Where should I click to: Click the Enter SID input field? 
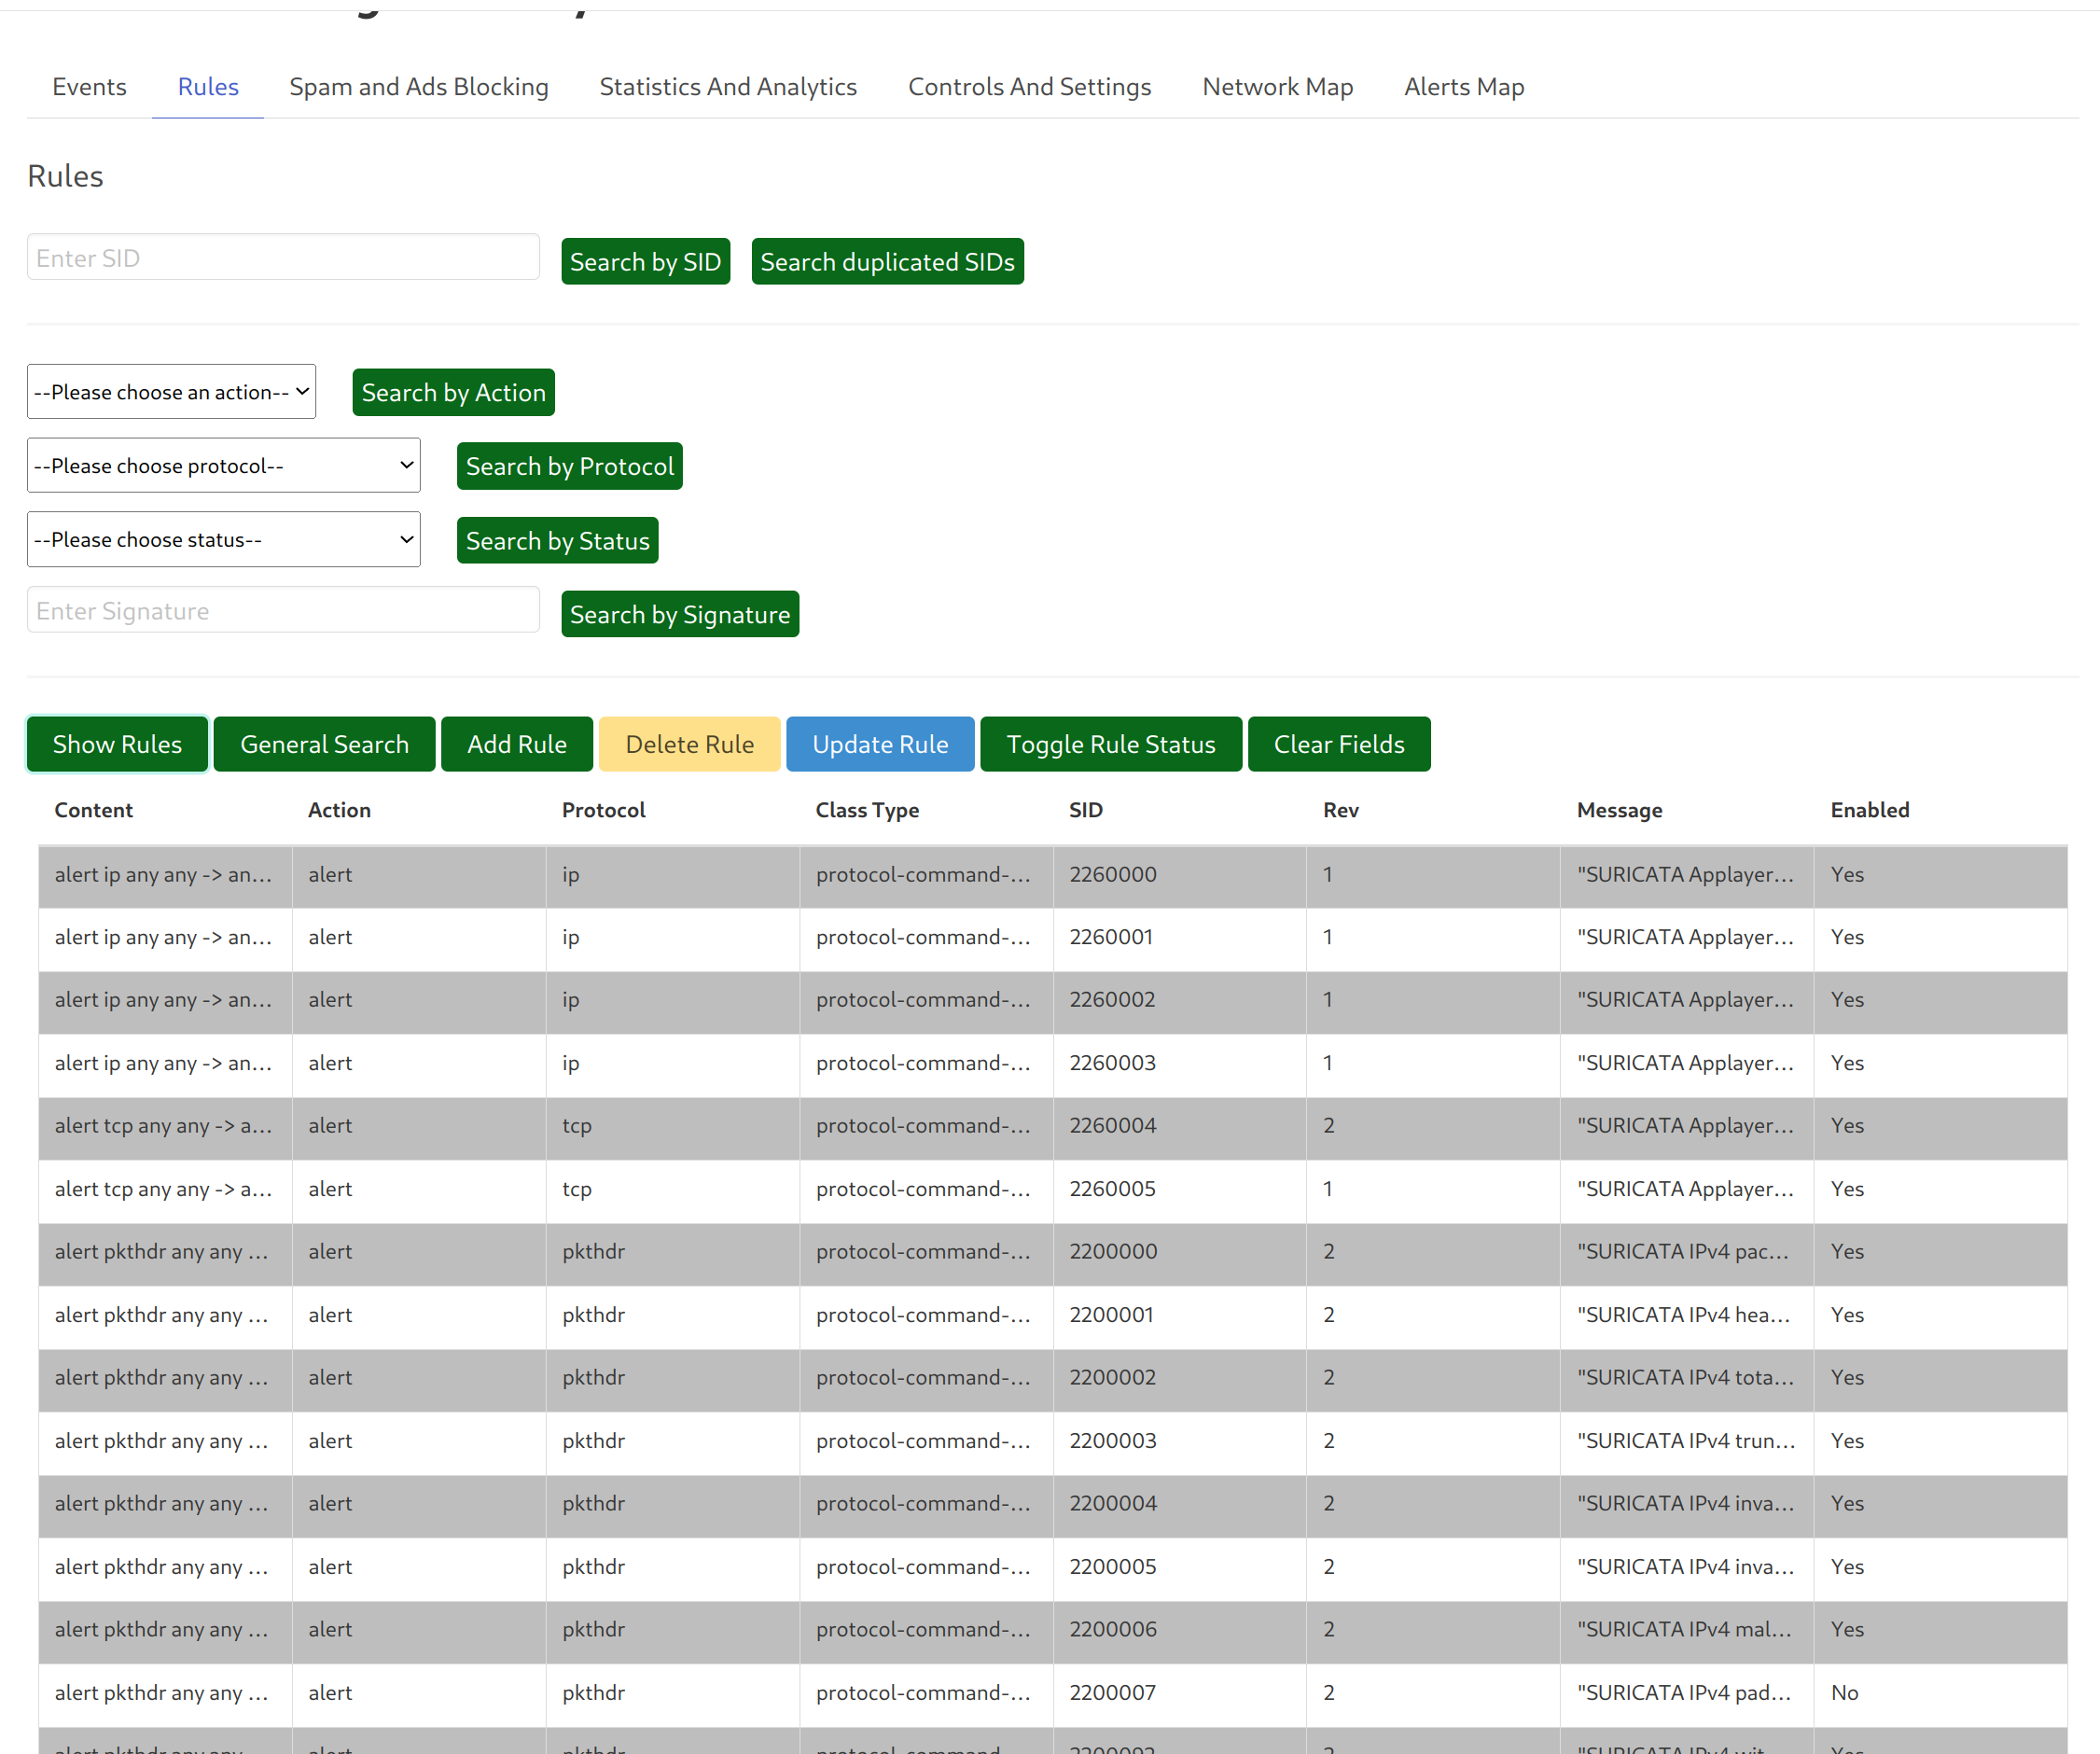click(283, 258)
